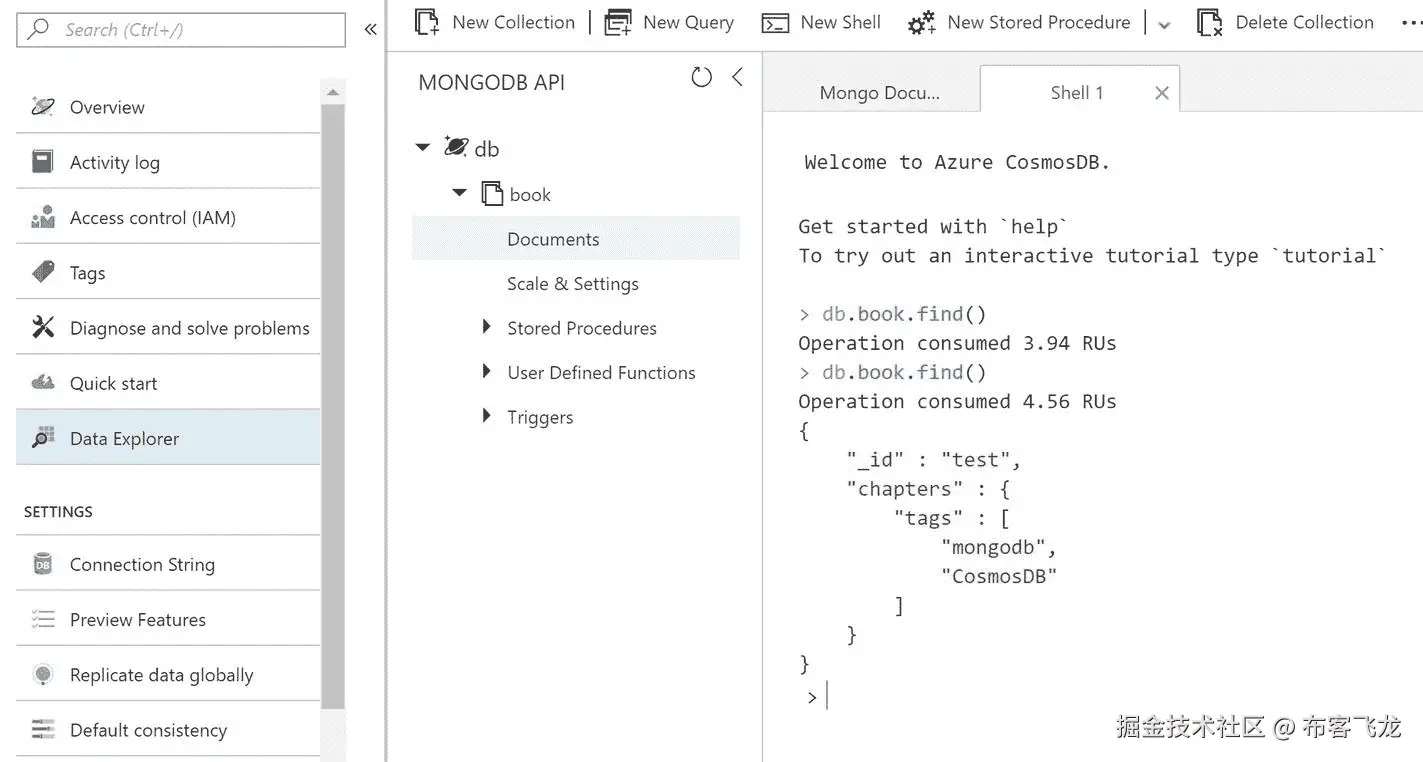Screen dimensions: 1423x762
Task: Open Scale & Settings for the book collection
Action: [572, 283]
